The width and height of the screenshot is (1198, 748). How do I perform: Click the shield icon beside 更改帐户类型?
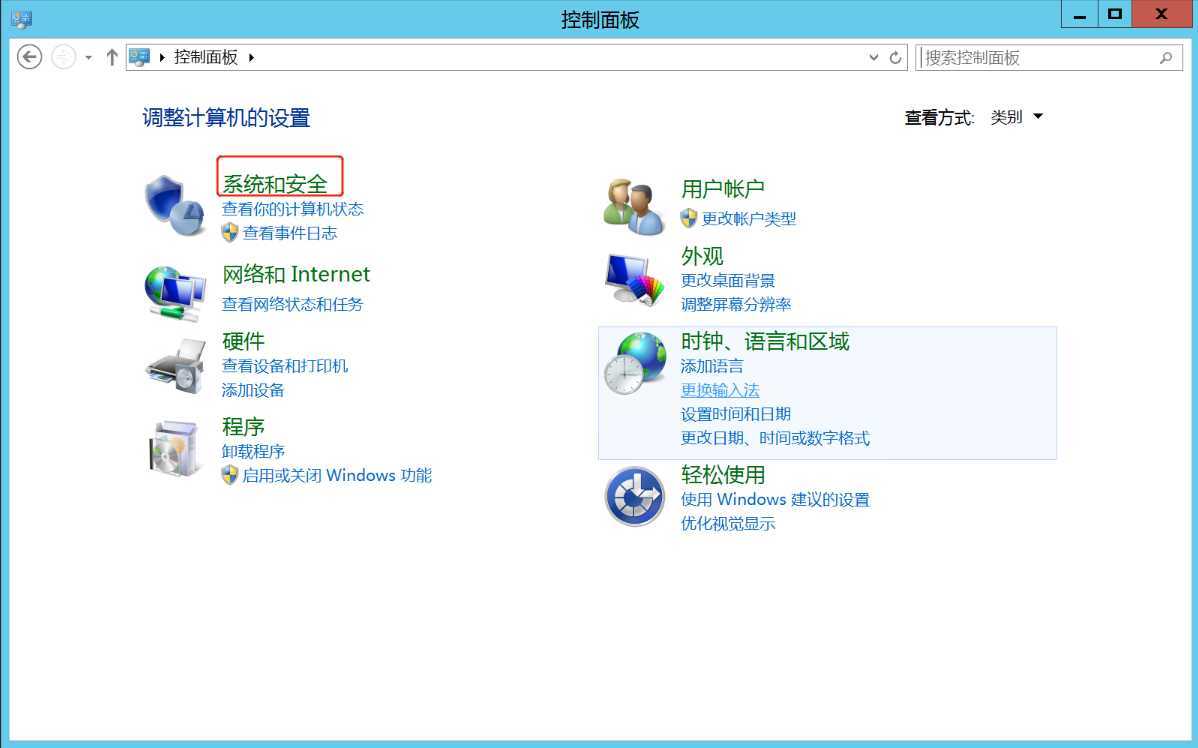(689, 219)
